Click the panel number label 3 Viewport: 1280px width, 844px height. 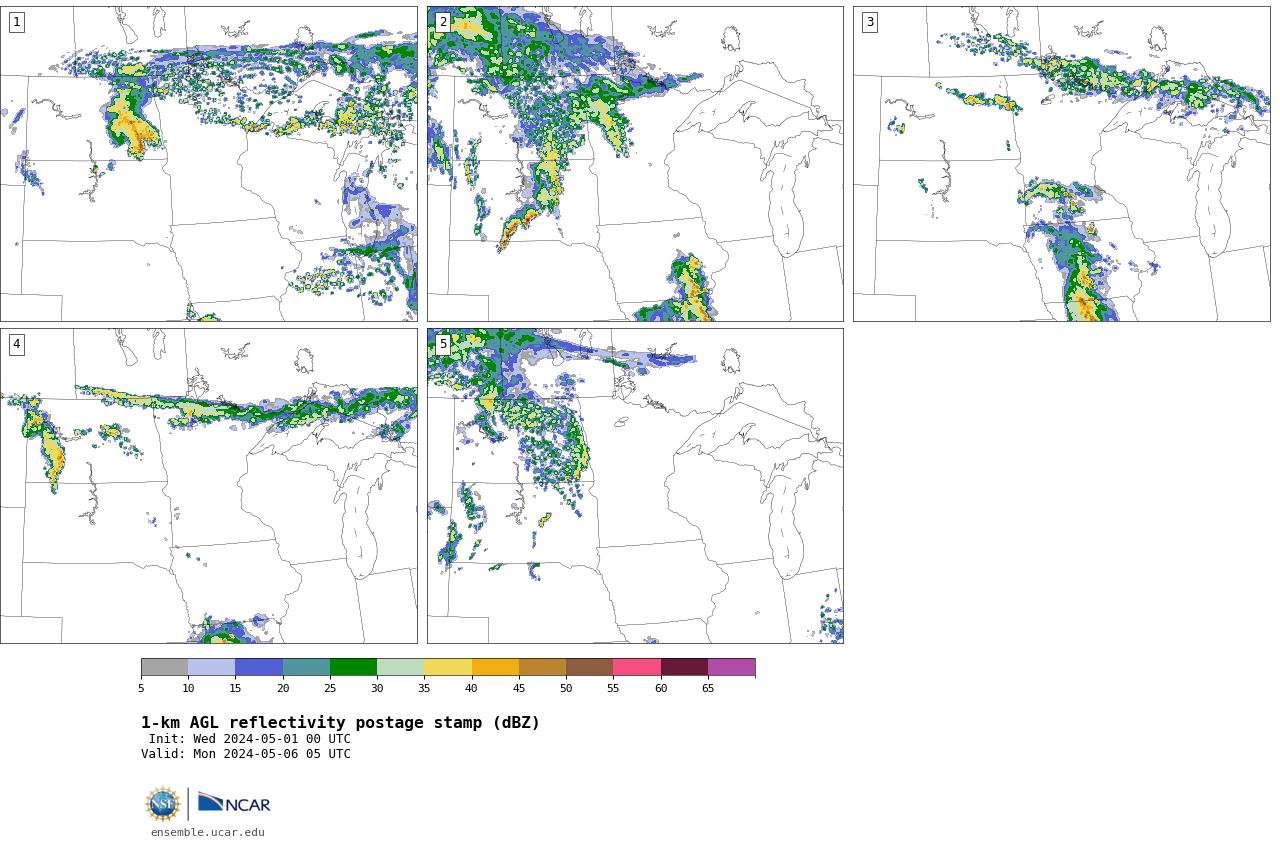[x=869, y=22]
